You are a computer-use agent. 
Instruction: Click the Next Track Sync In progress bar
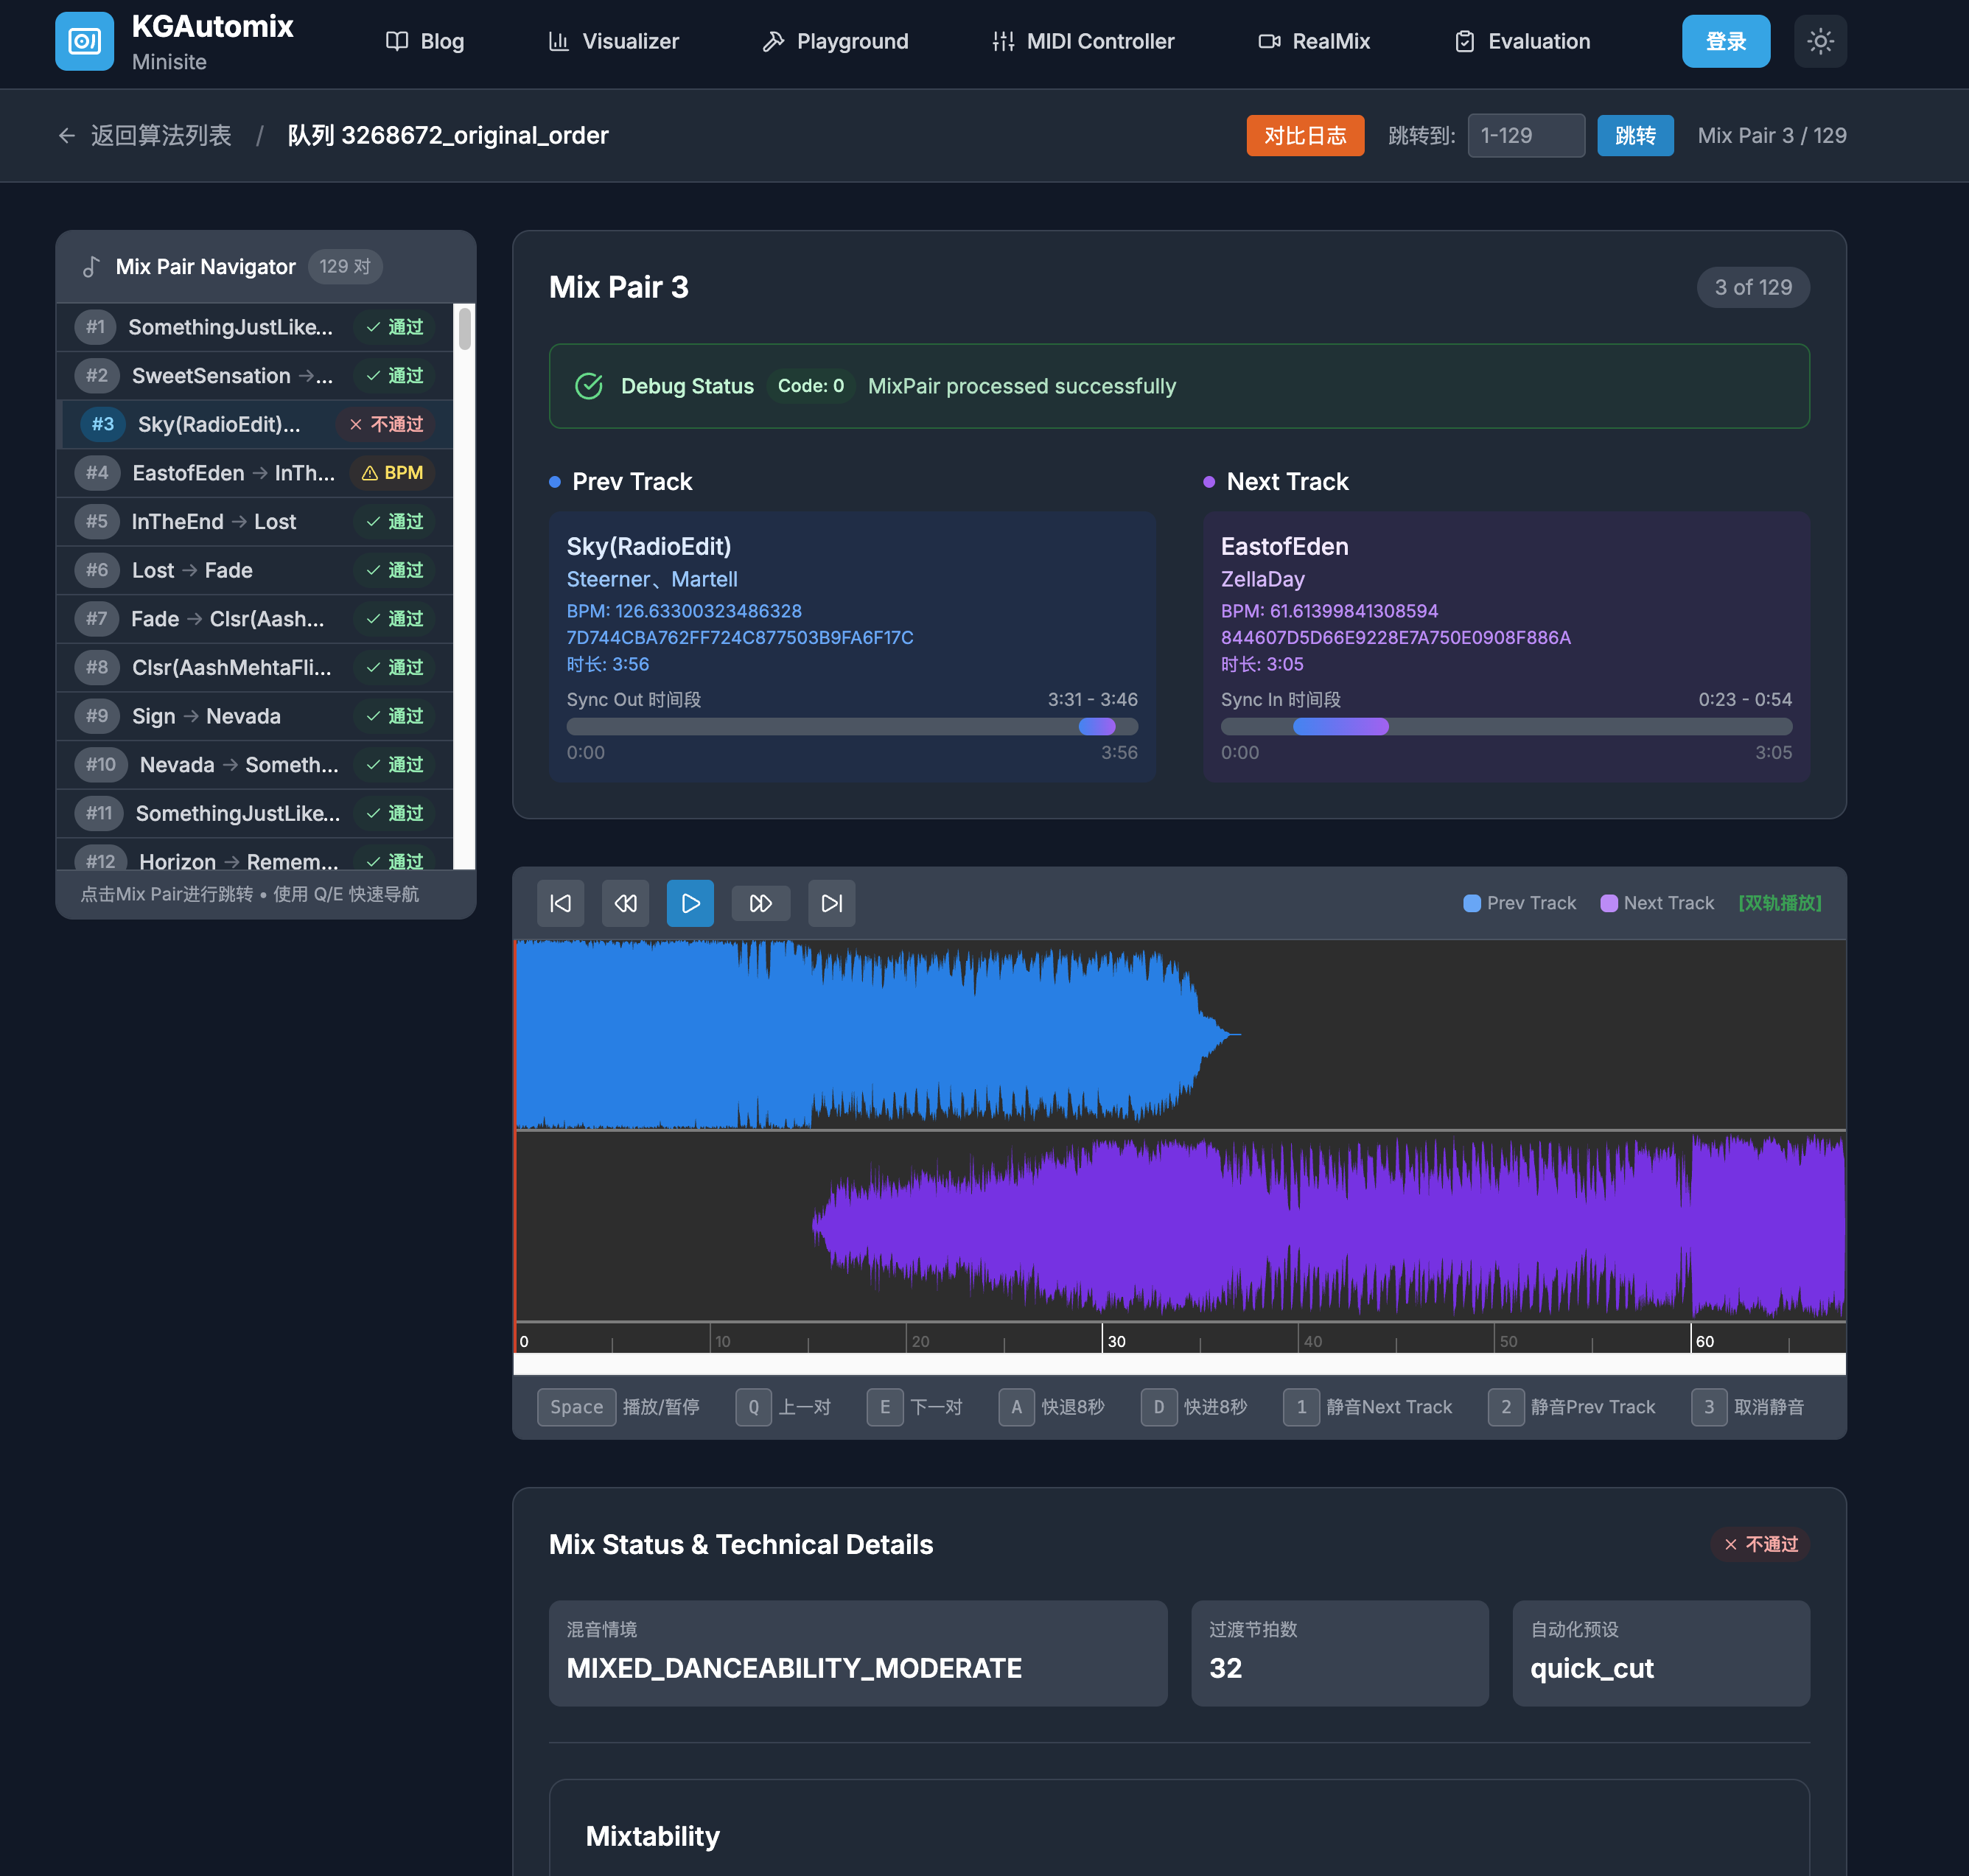(1506, 727)
